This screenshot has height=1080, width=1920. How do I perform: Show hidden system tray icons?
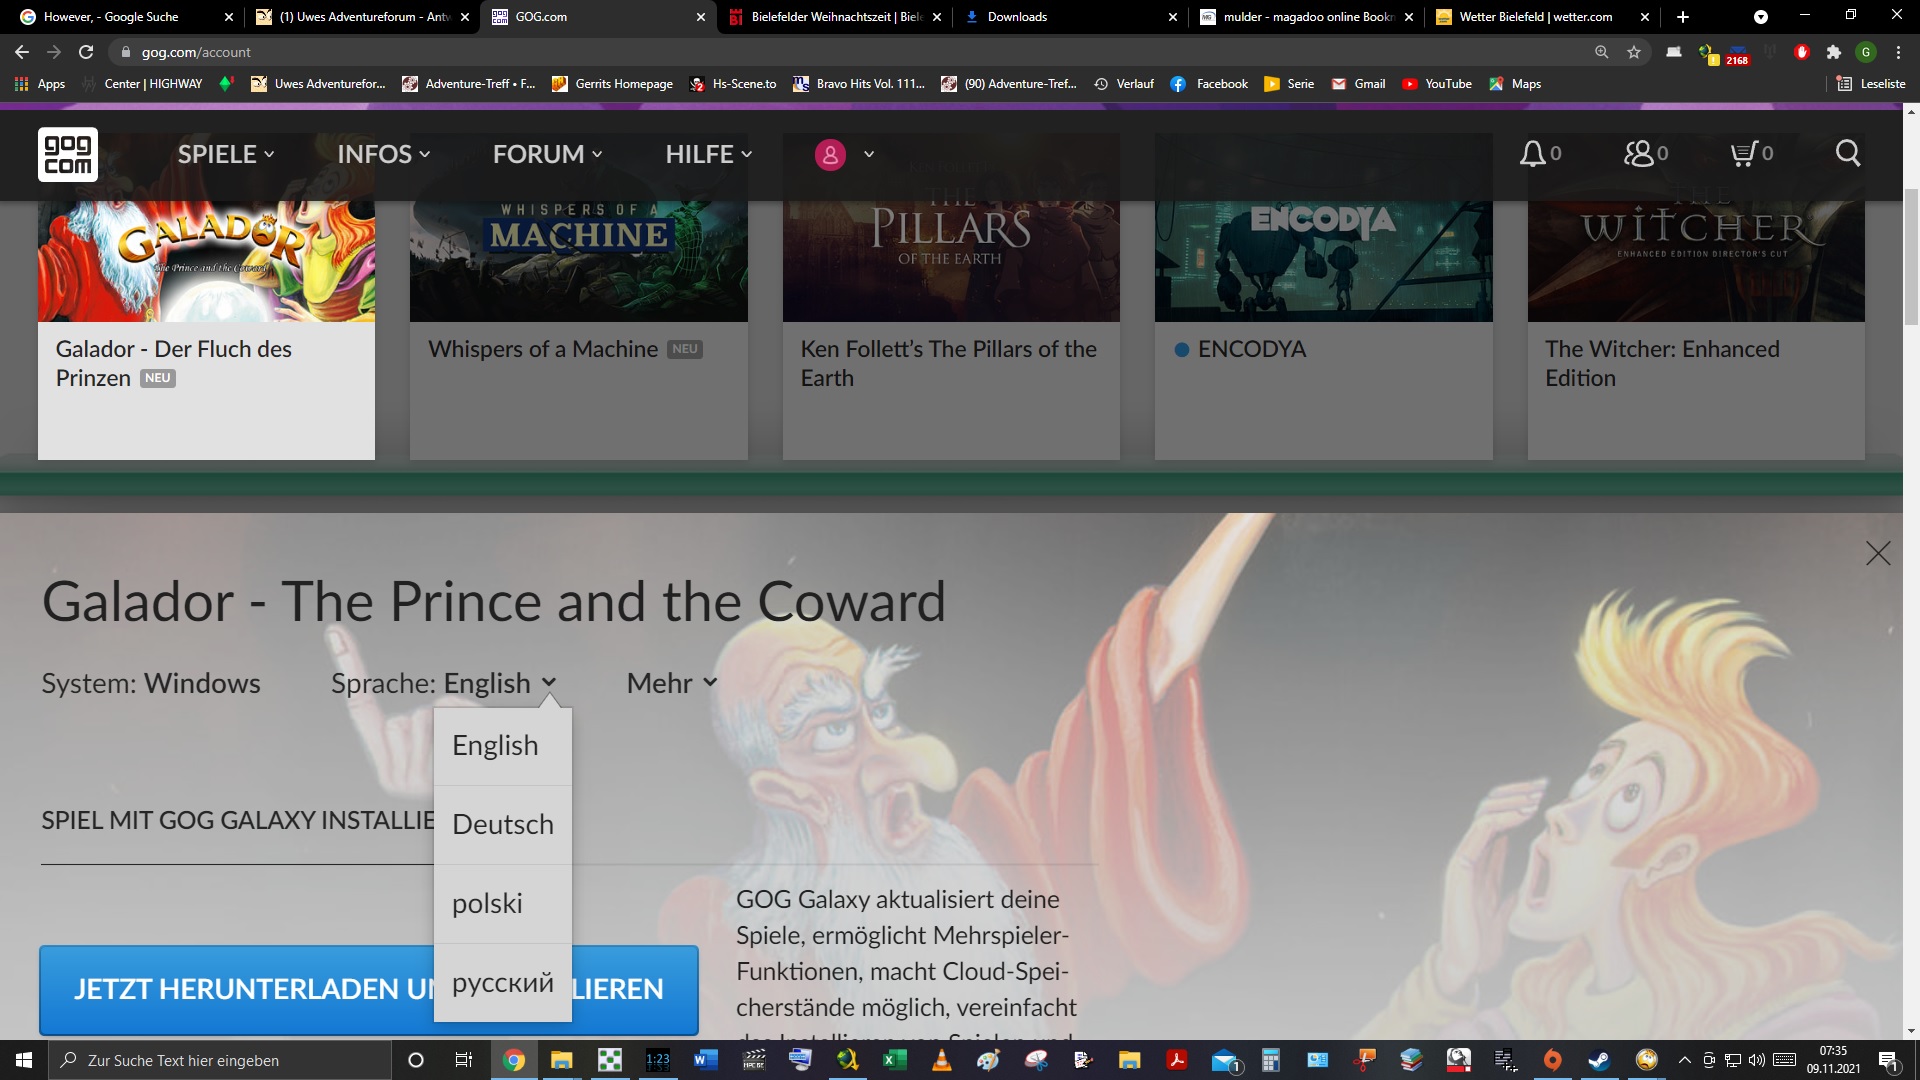(x=1685, y=1060)
